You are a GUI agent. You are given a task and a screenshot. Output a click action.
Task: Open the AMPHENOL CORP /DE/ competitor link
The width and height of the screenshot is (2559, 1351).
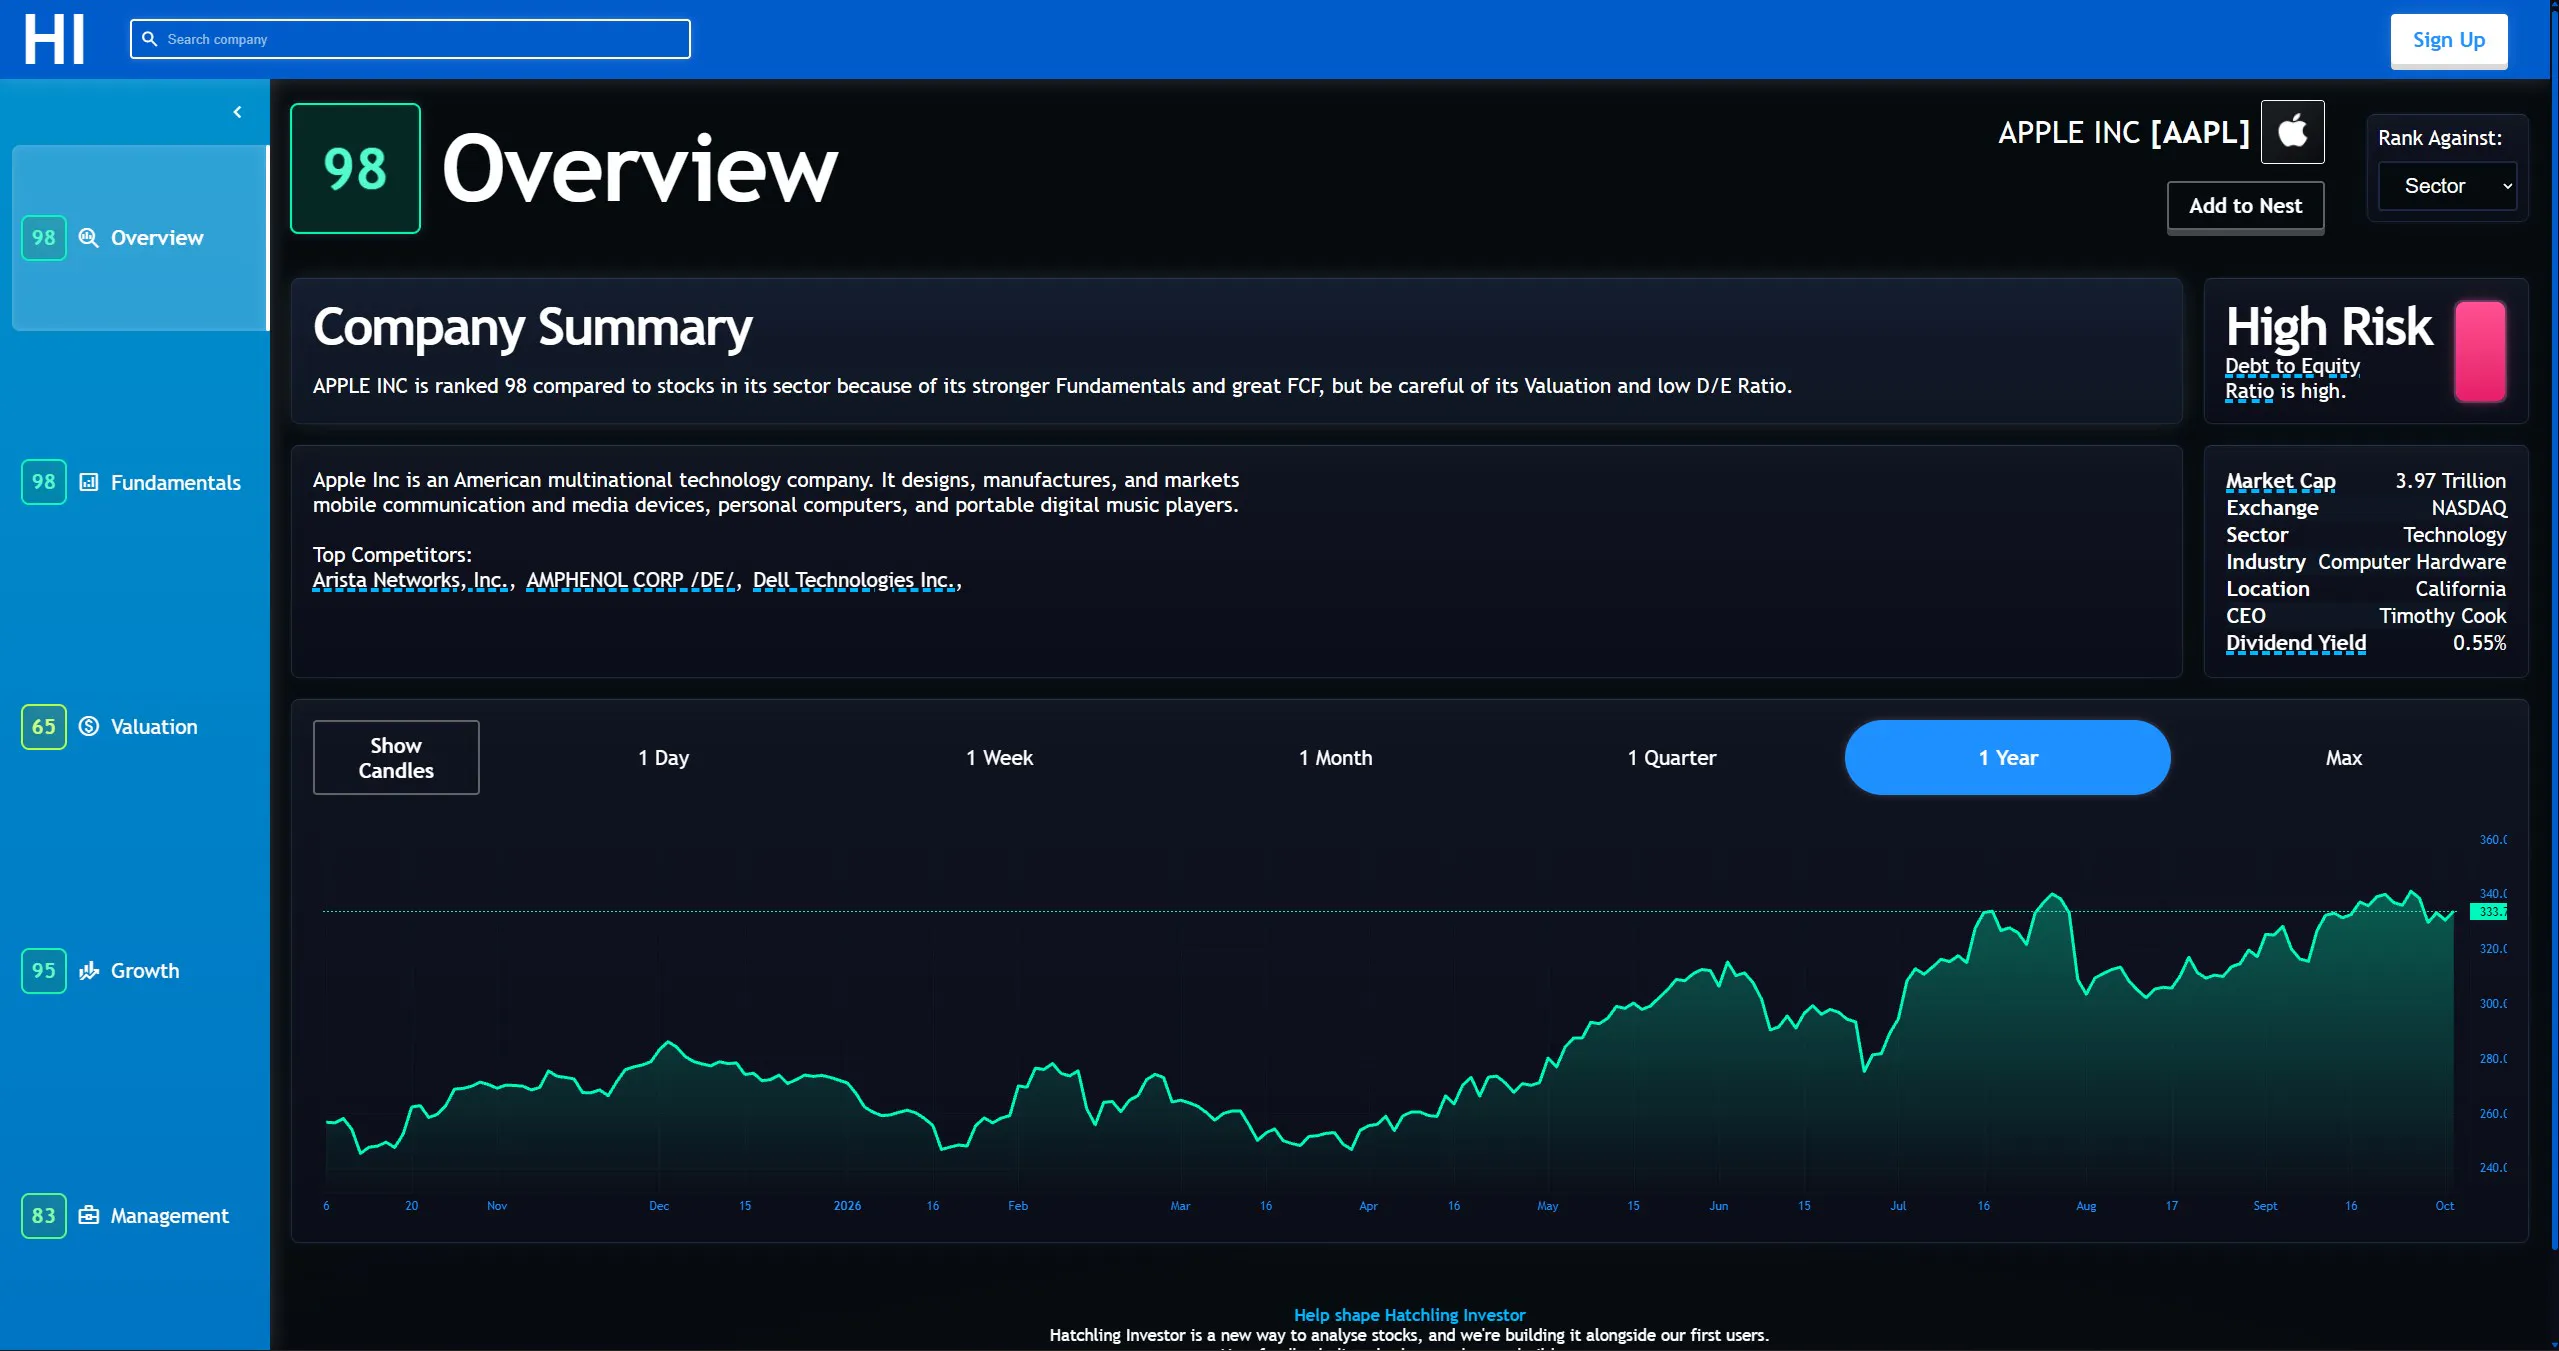point(630,580)
